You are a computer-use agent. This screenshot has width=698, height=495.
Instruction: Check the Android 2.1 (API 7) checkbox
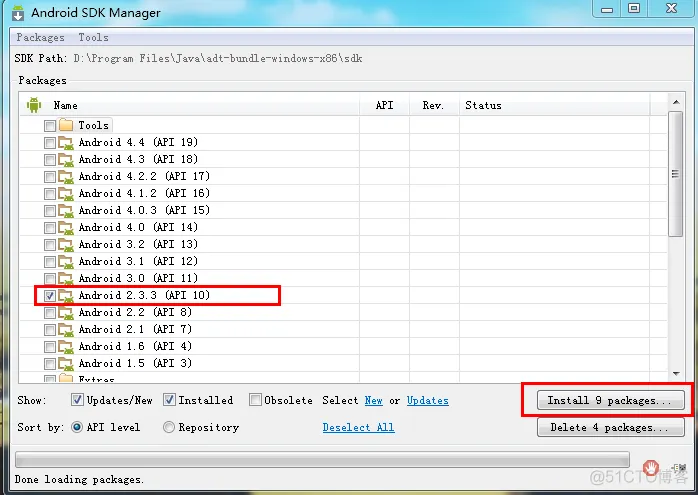tap(50, 329)
